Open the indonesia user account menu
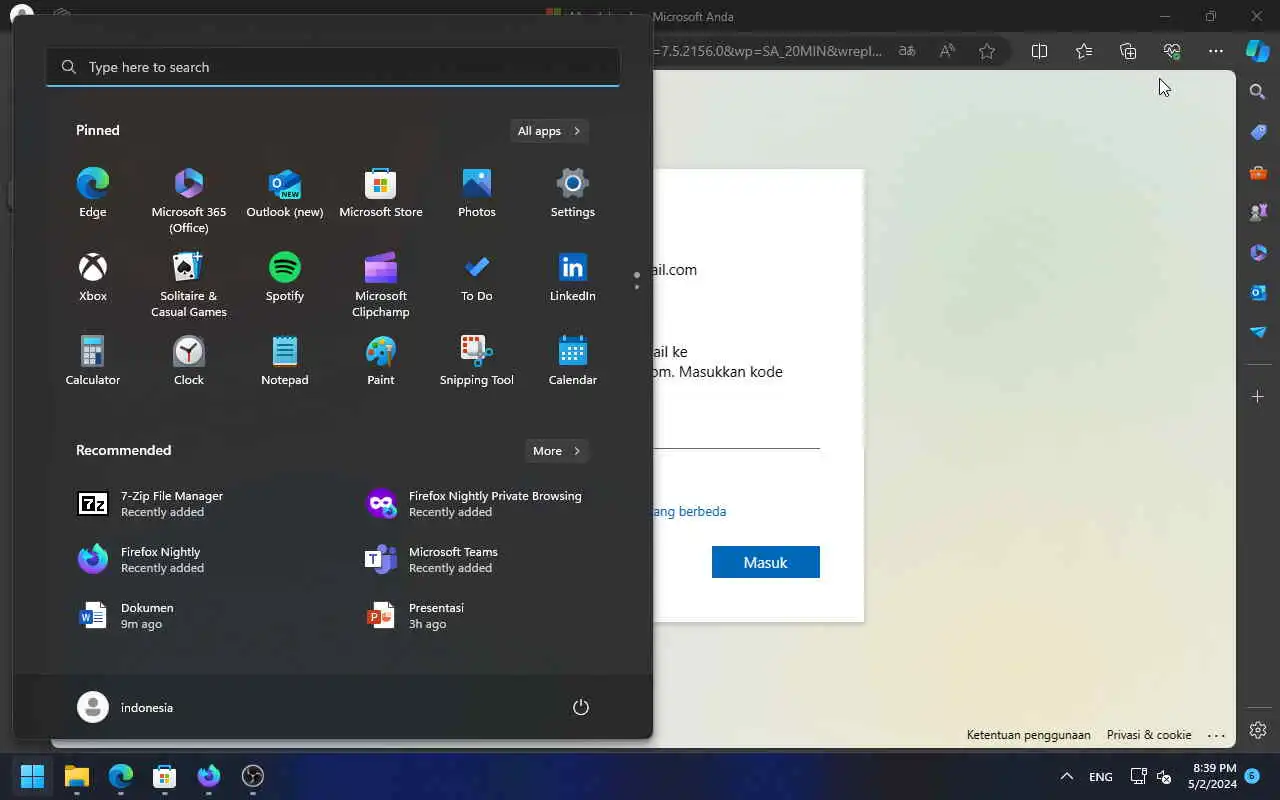 pyautogui.click(x=126, y=707)
